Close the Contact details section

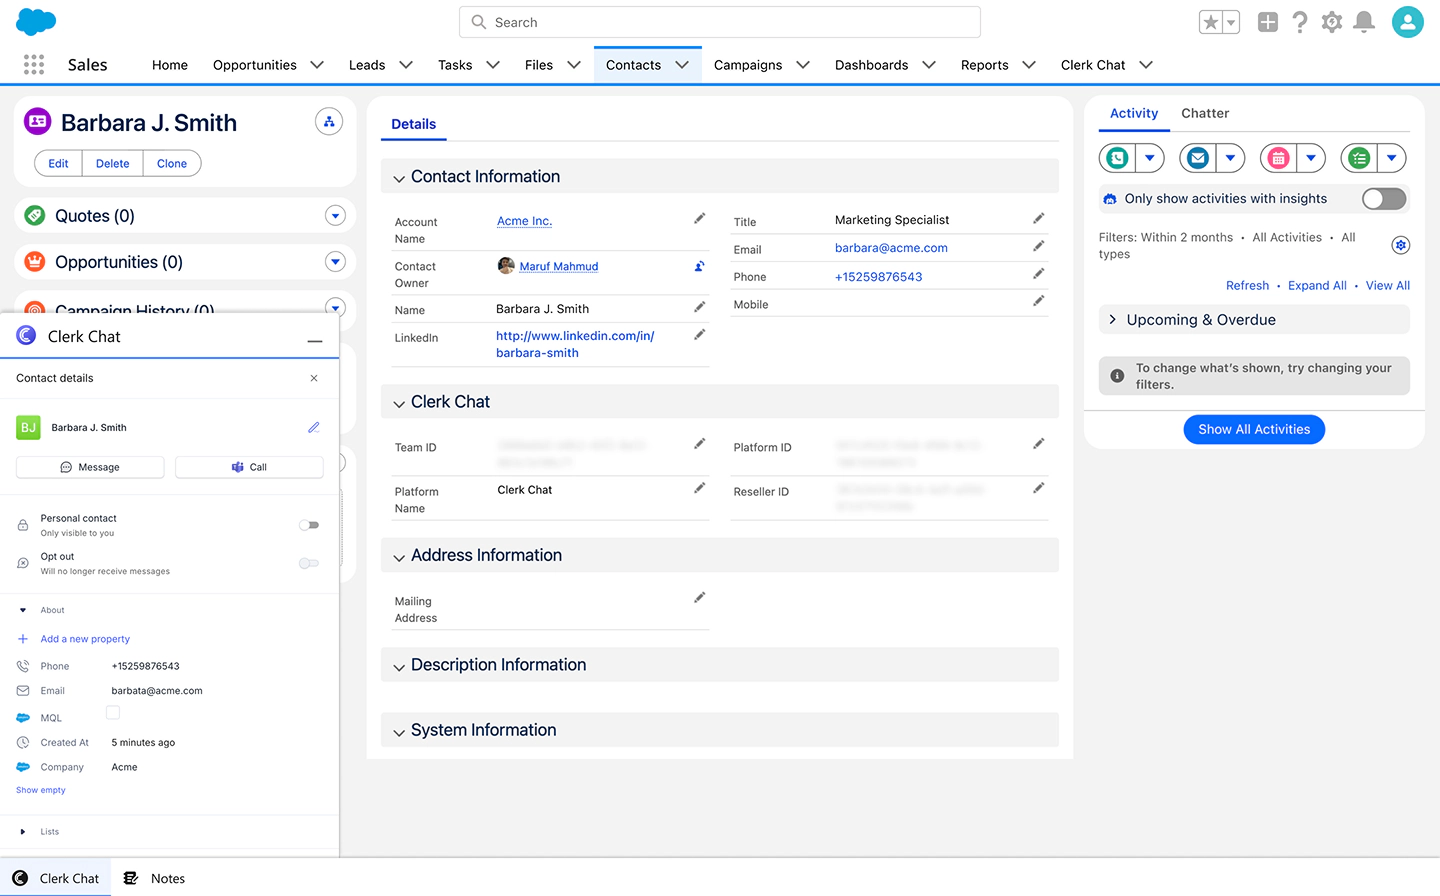click(314, 378)
